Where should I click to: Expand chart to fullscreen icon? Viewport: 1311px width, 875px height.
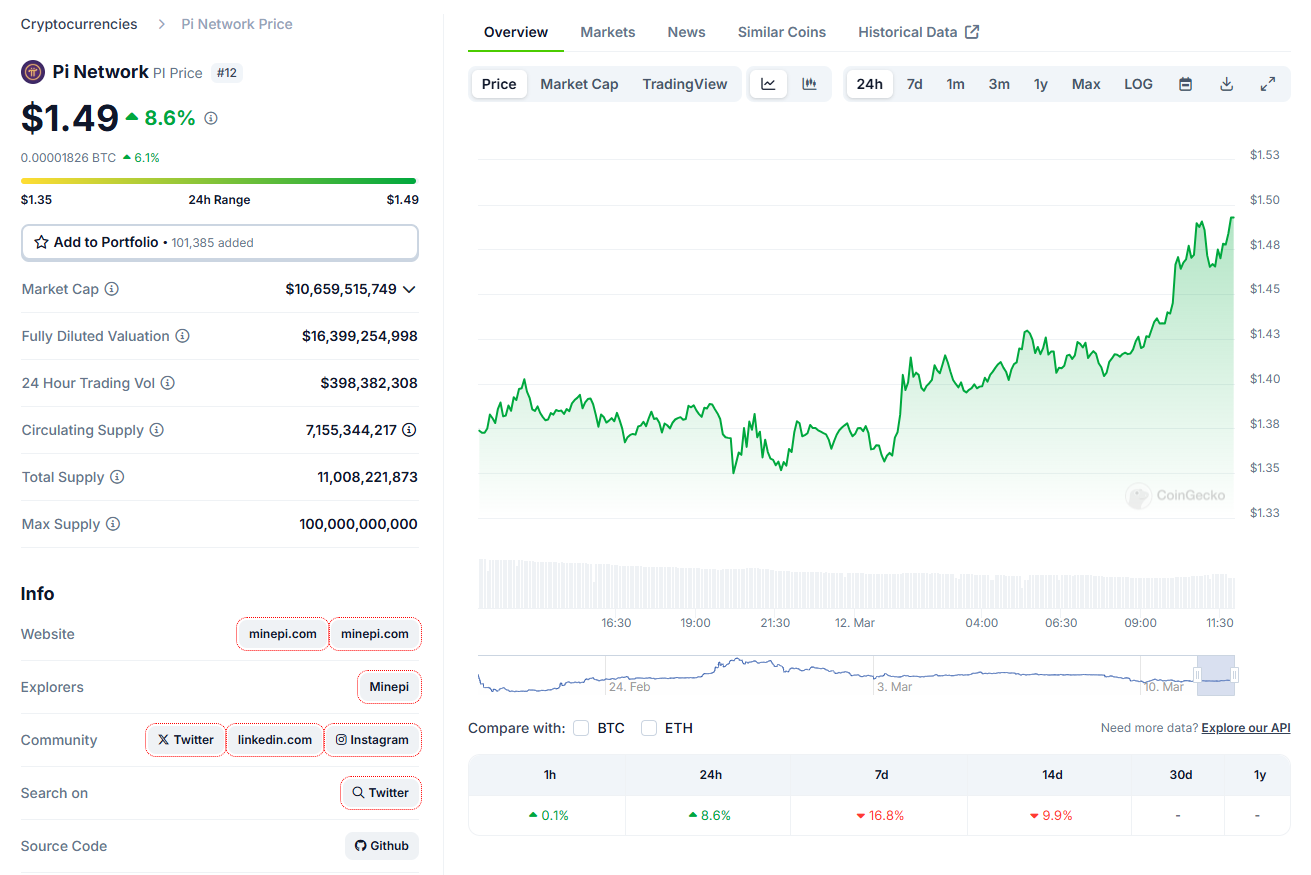(1267, 84)
